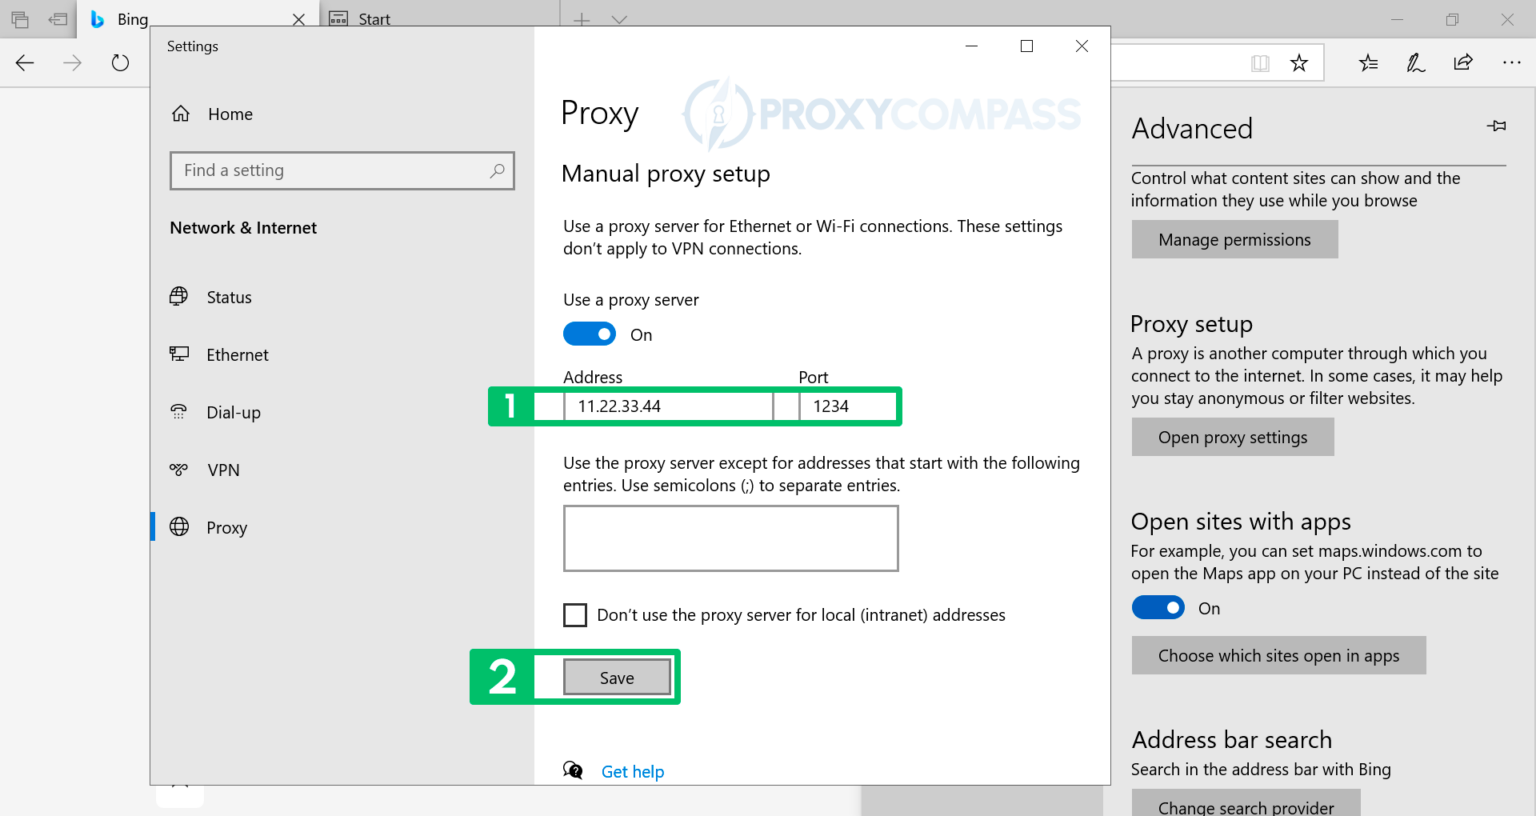Save the manual proxy setup

pos(616,677)
